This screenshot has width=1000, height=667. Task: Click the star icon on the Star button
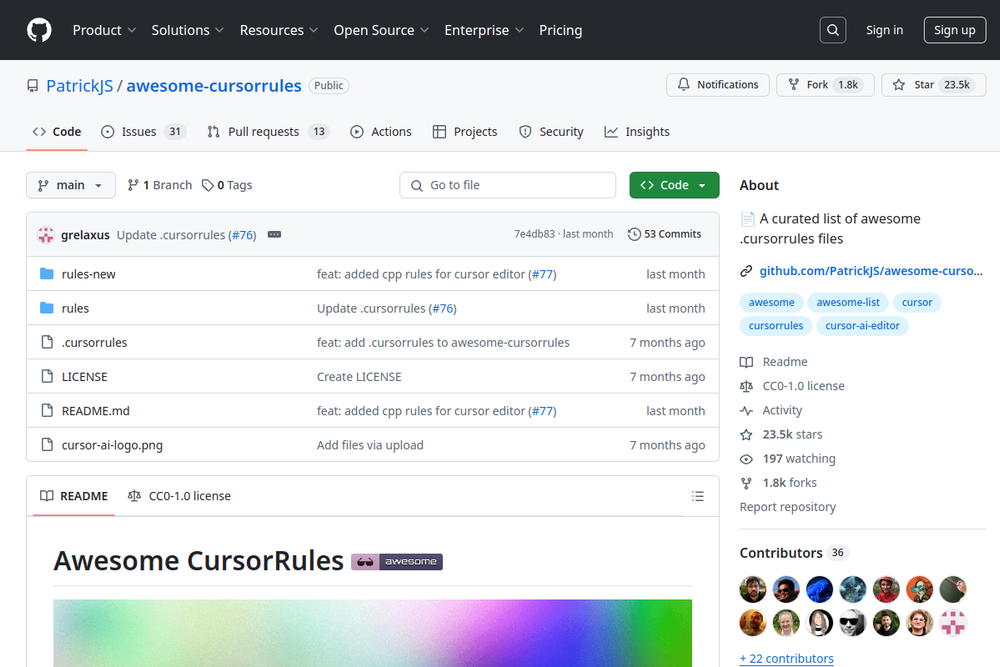(899, 84)
